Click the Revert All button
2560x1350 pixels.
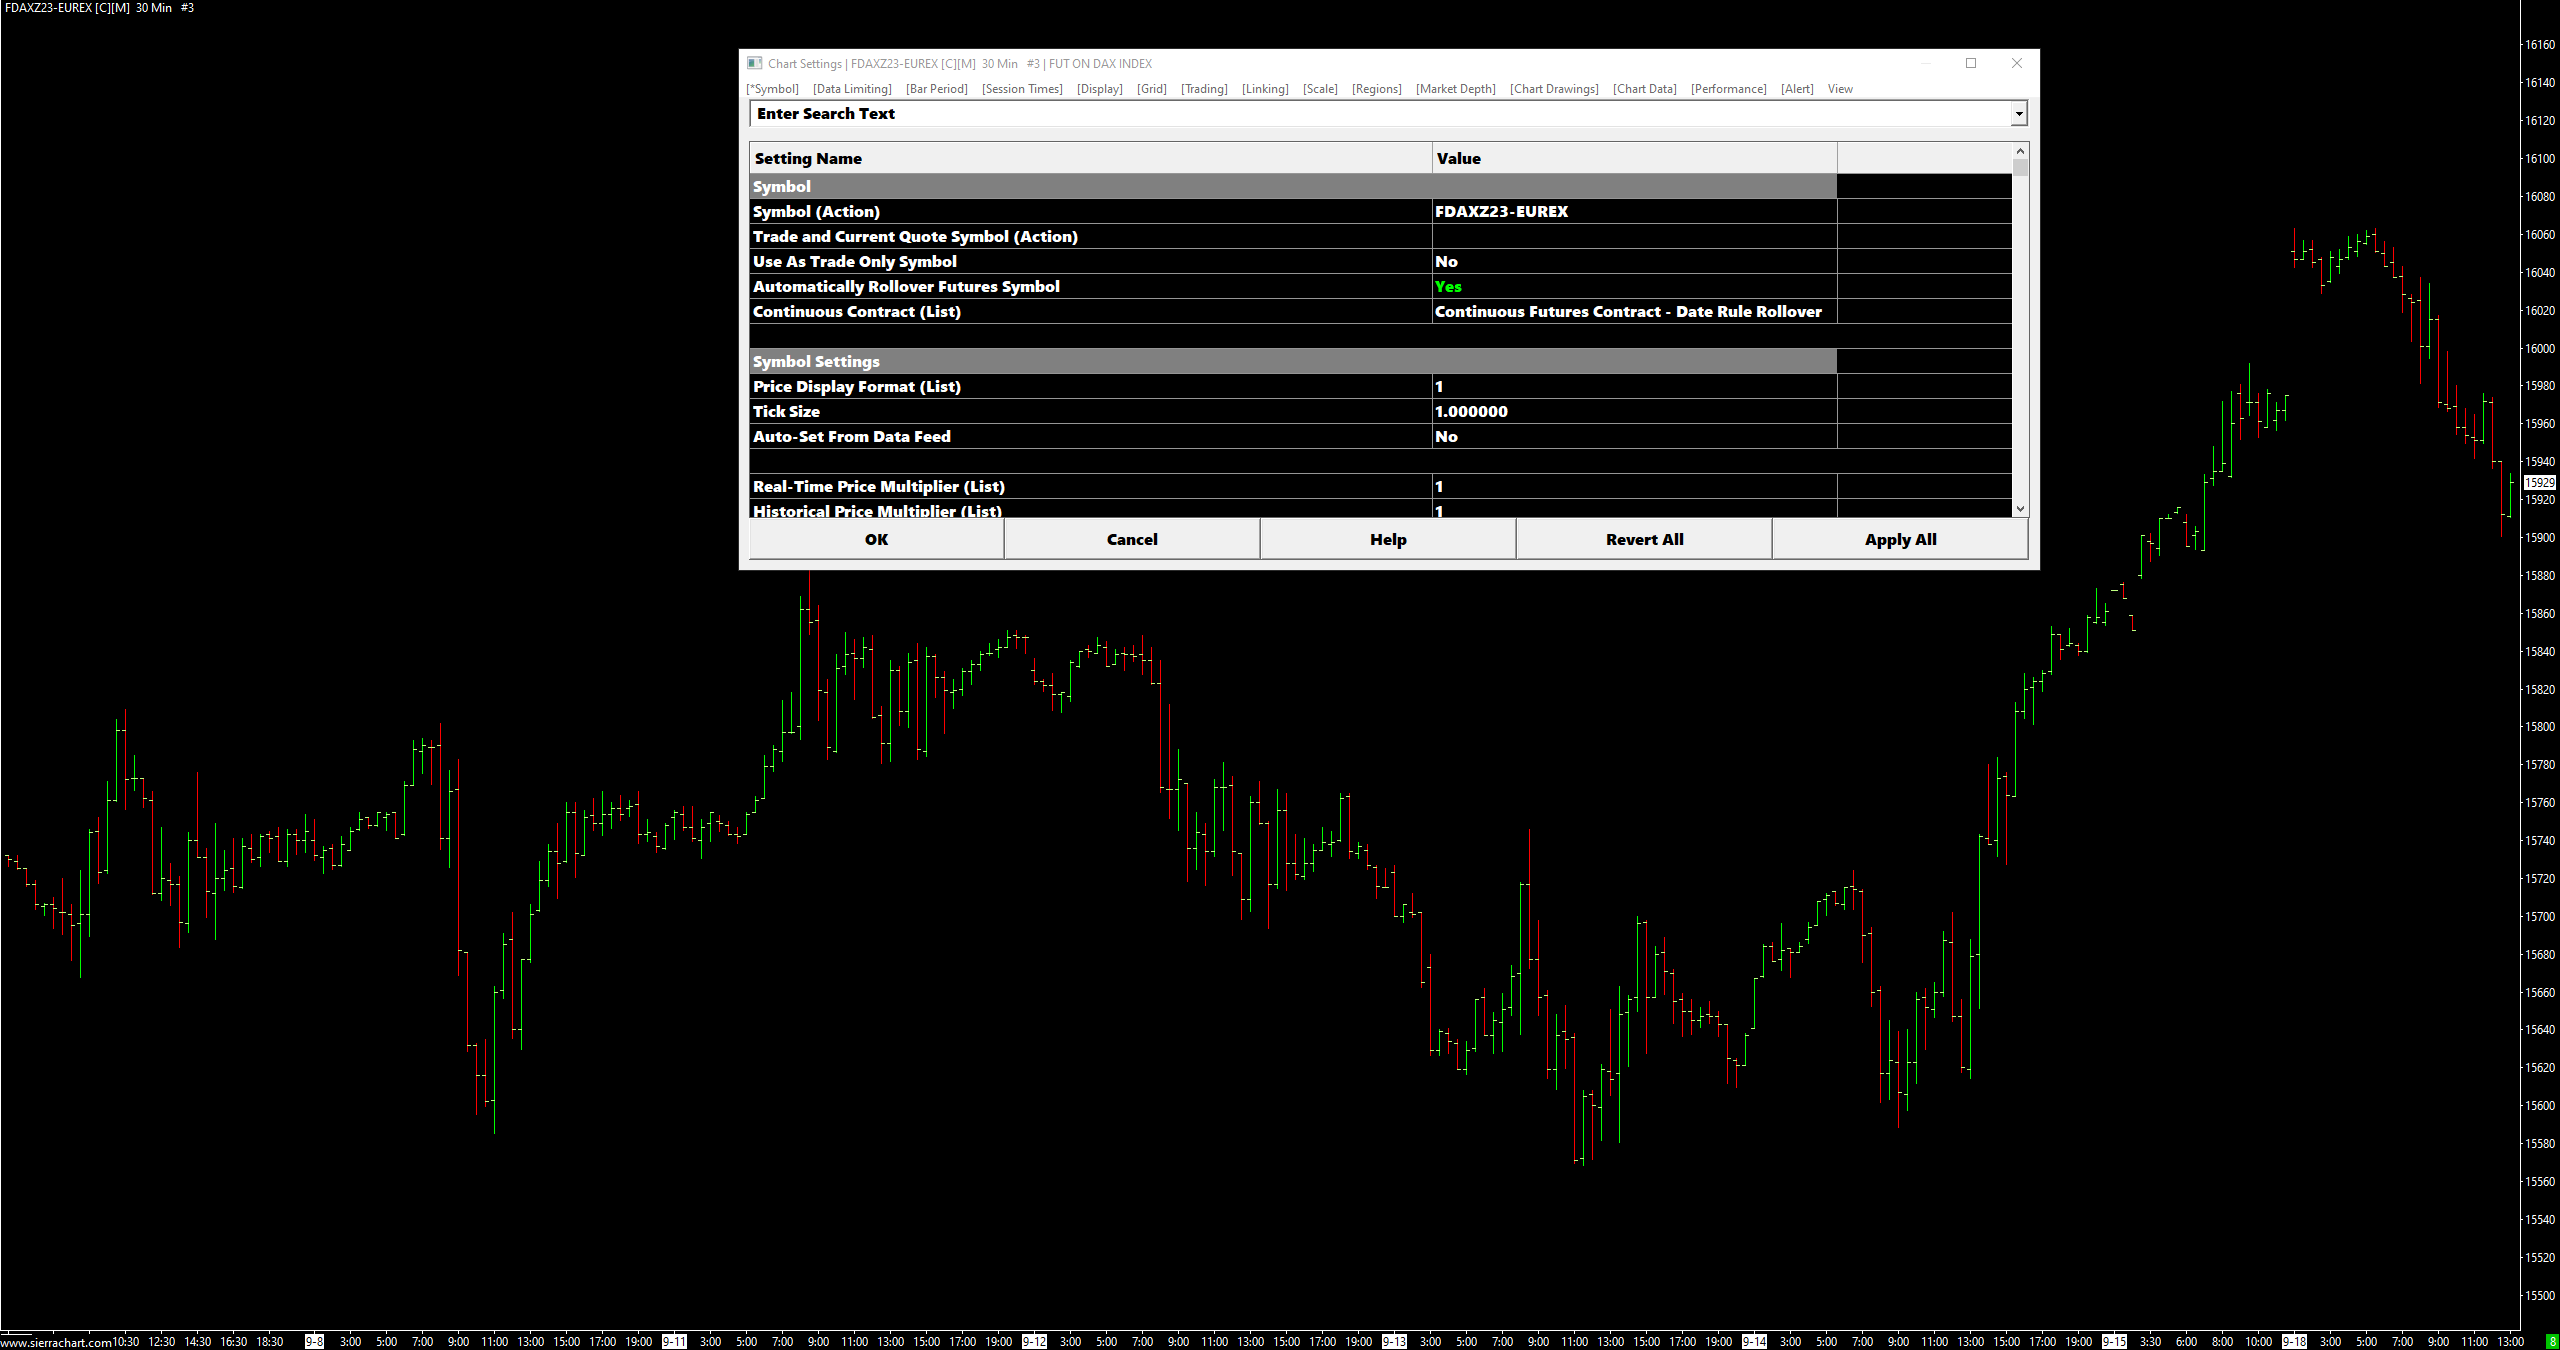[1644, 540]
